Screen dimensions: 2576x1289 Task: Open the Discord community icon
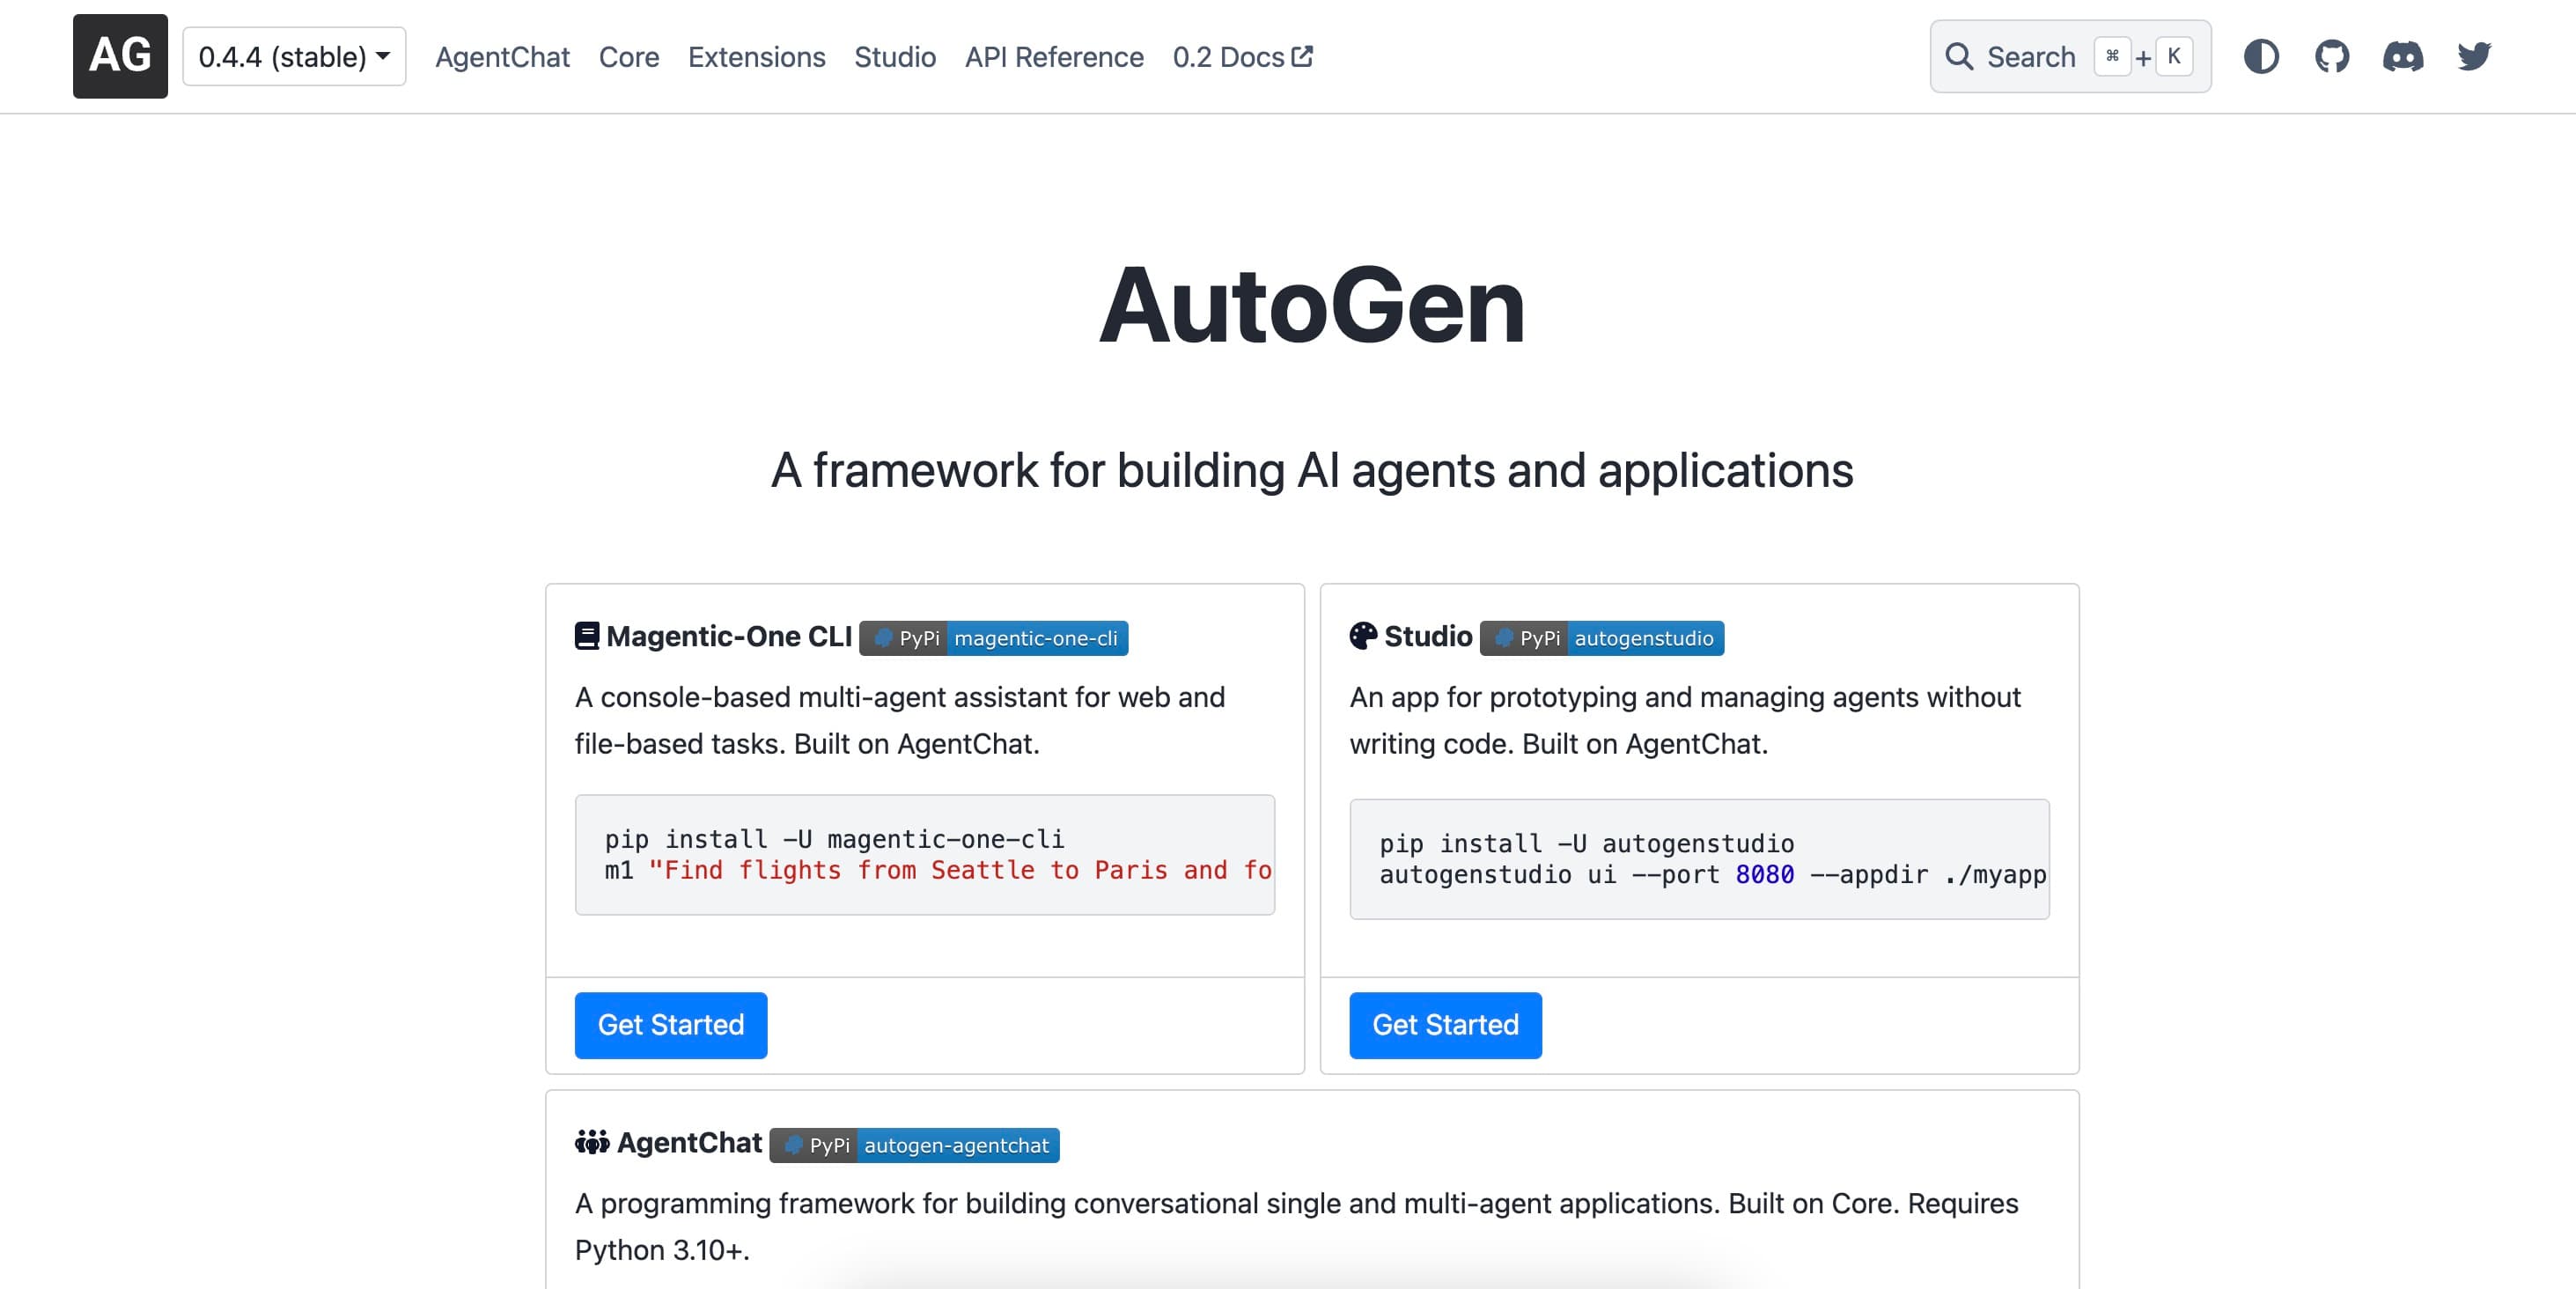(x=2402, y=55)
